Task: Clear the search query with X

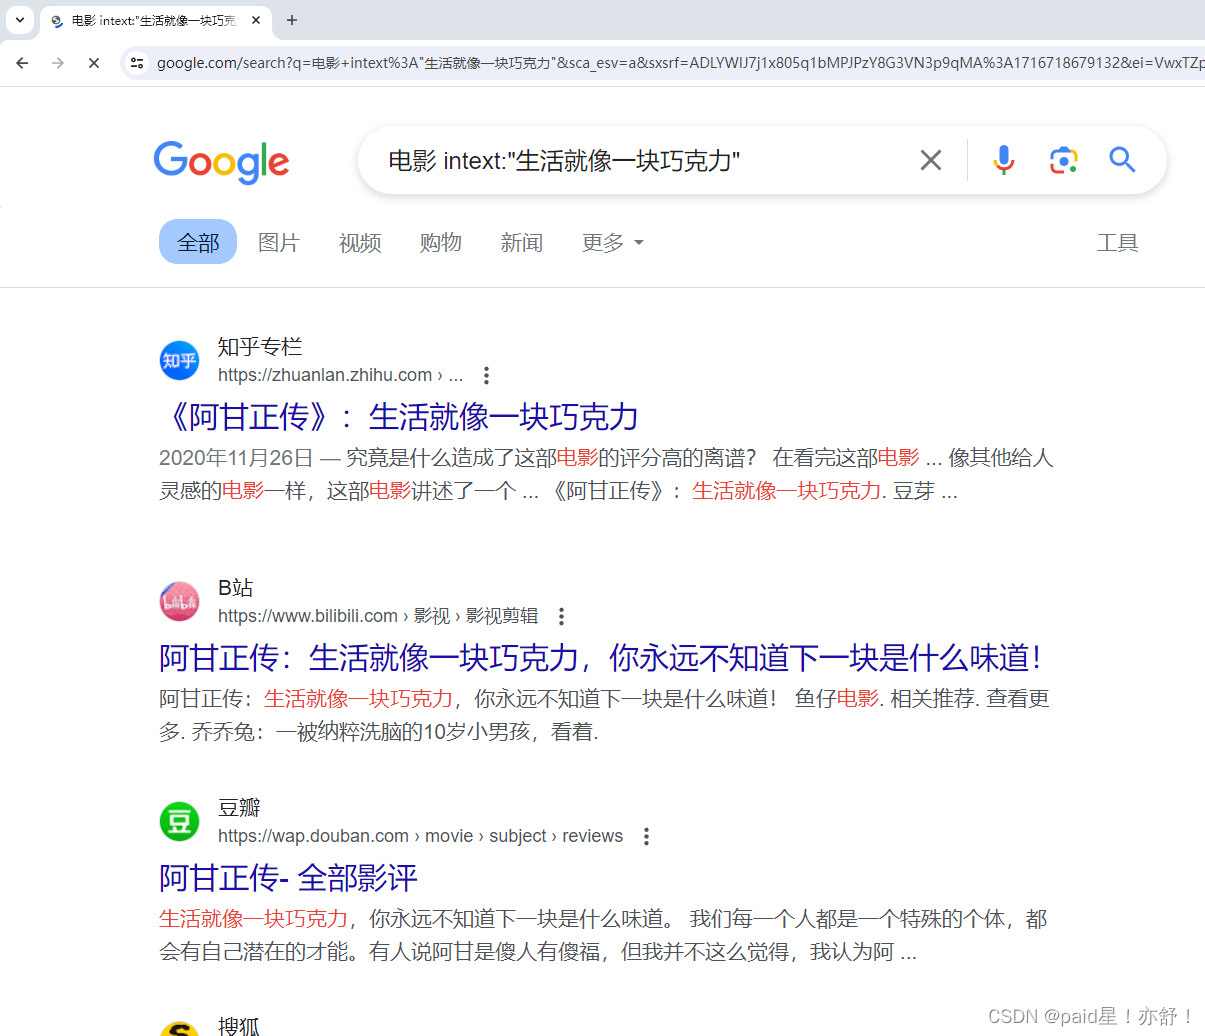Action: coord(931,160)
